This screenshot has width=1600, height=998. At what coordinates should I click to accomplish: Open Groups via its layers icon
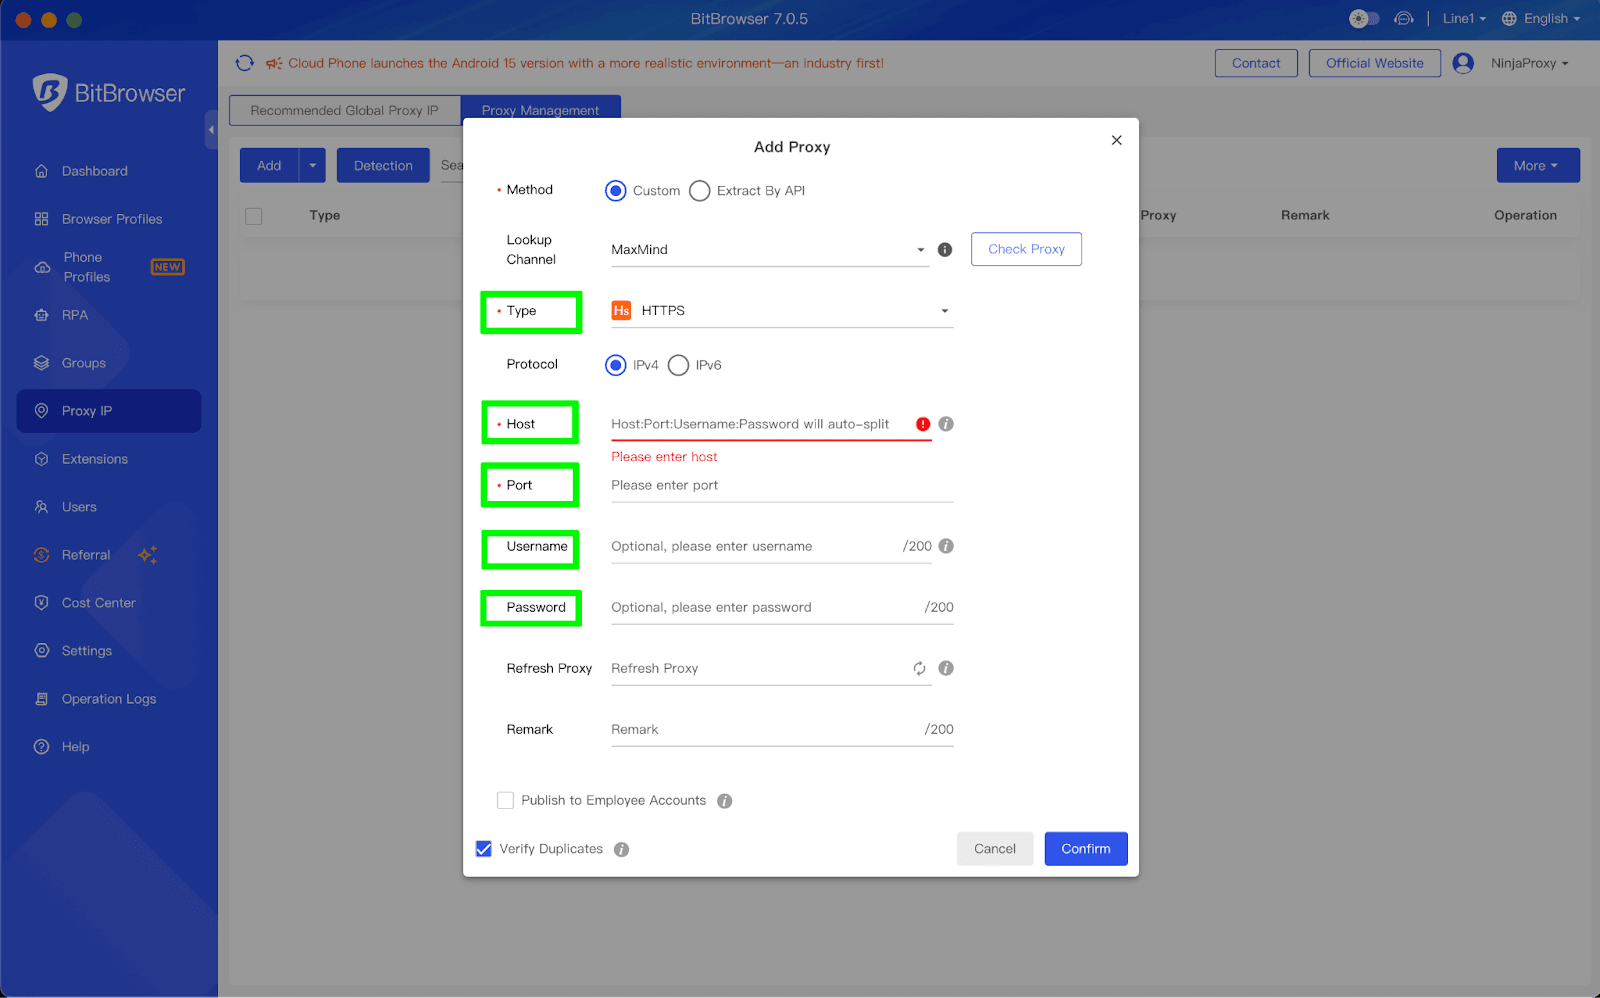pyautogui.click(x=41, y=363)
